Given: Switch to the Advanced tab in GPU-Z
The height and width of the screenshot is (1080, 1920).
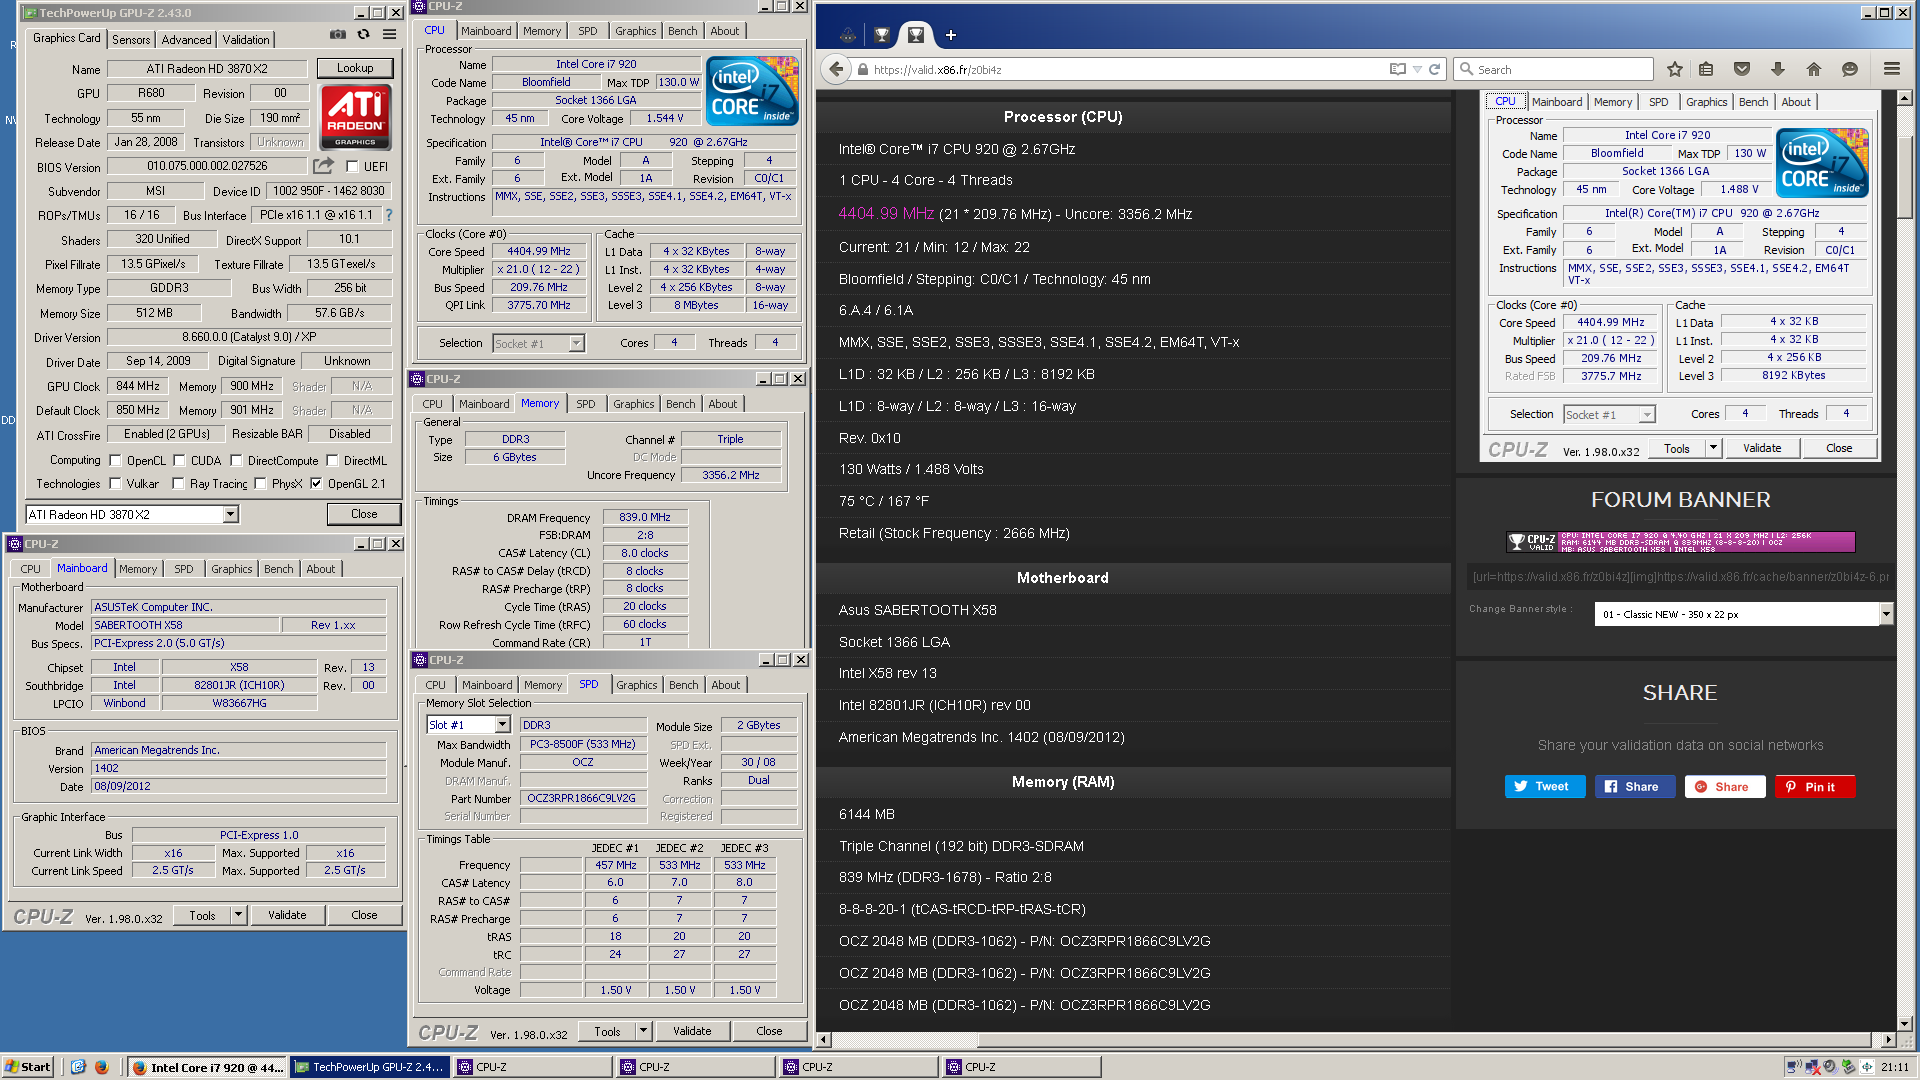Looking at the screenshot, I should click(186, 40).
